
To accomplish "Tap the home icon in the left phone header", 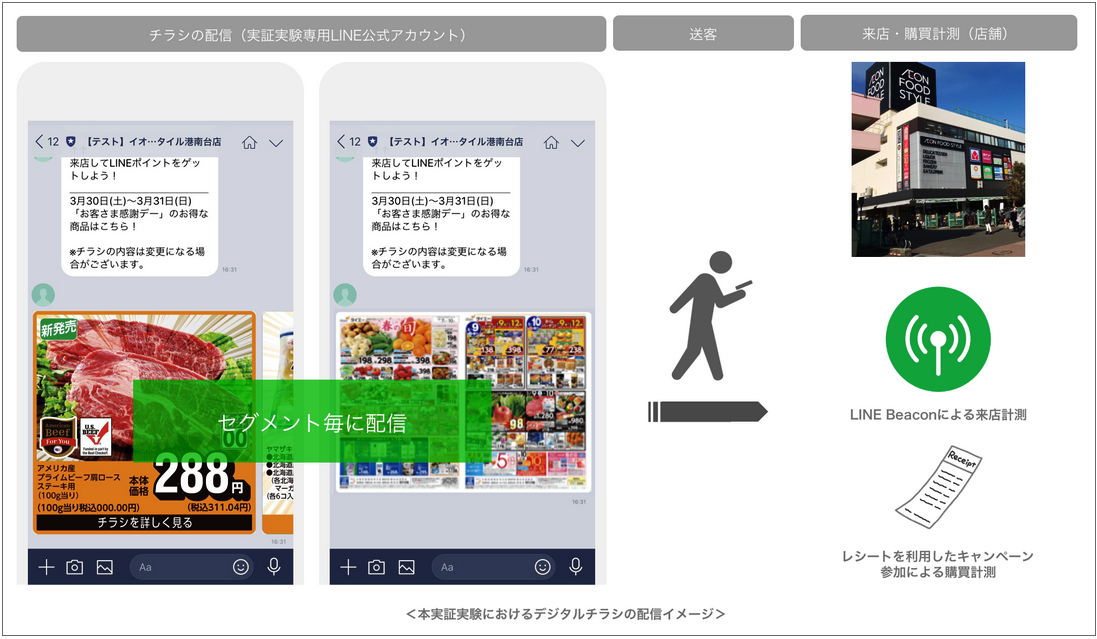I will click(249, 142).
